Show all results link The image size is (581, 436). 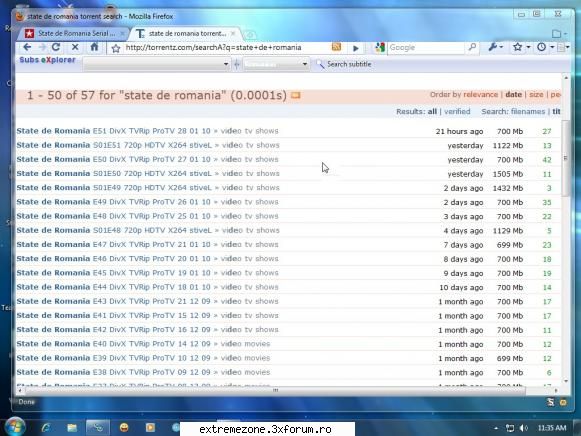tap(432, 112)
